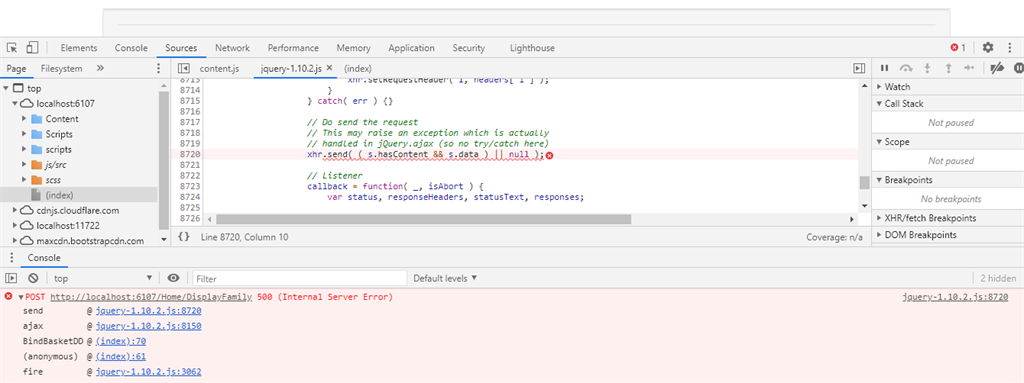The image size is (1024, 383).
Task: Click the pause script execution button
Action: [884, 68]
